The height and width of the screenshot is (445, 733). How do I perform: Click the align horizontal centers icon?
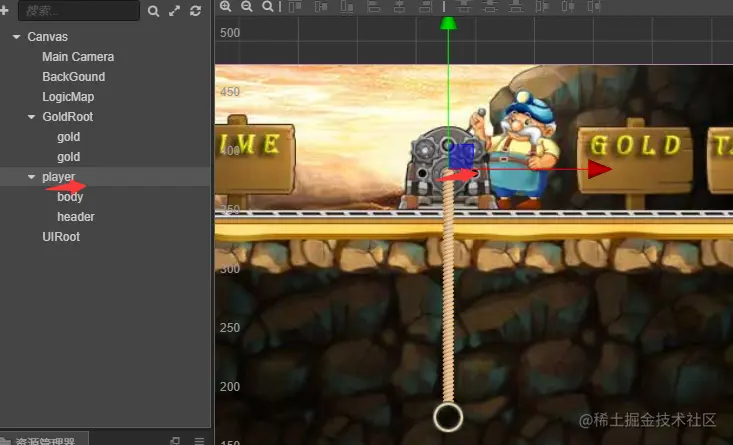tap(399, 6)
